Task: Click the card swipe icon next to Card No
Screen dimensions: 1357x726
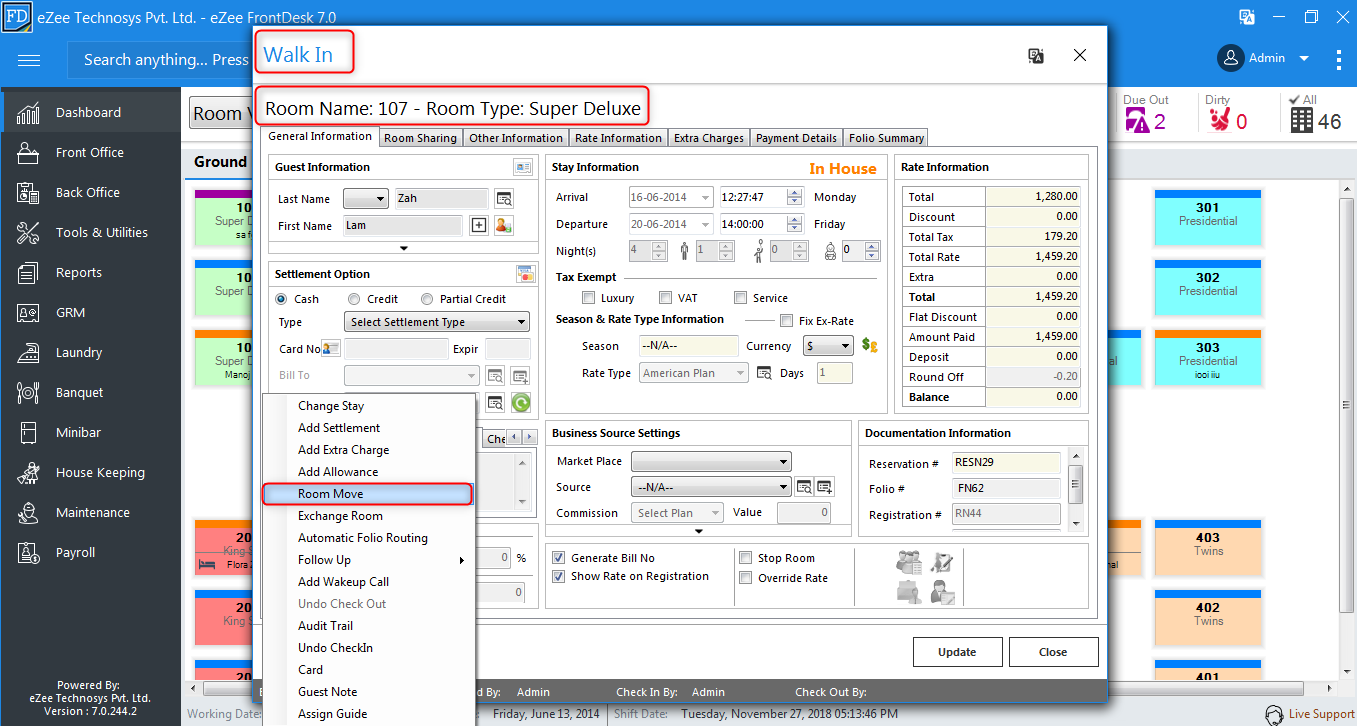Action: 332,348
